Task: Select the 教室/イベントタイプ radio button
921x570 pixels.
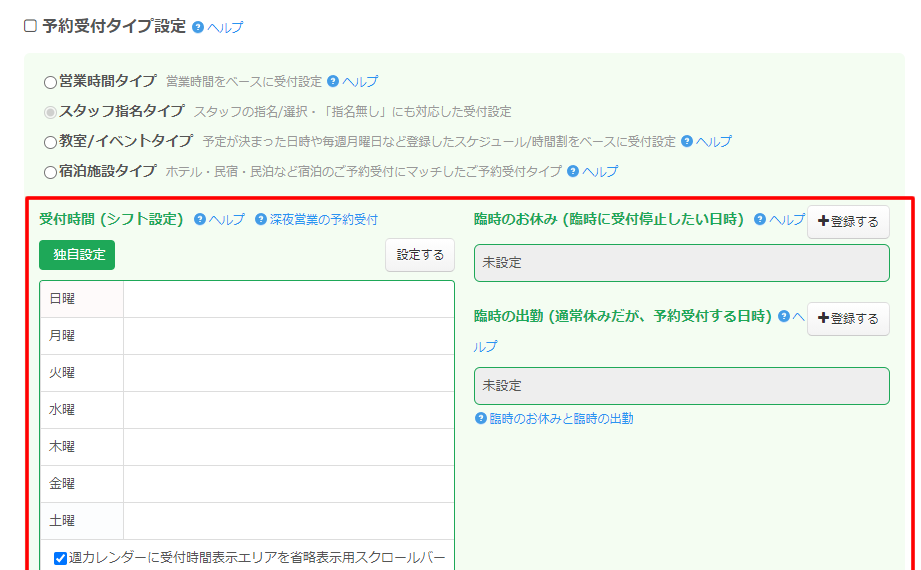Action: click(x=50, y=142)
